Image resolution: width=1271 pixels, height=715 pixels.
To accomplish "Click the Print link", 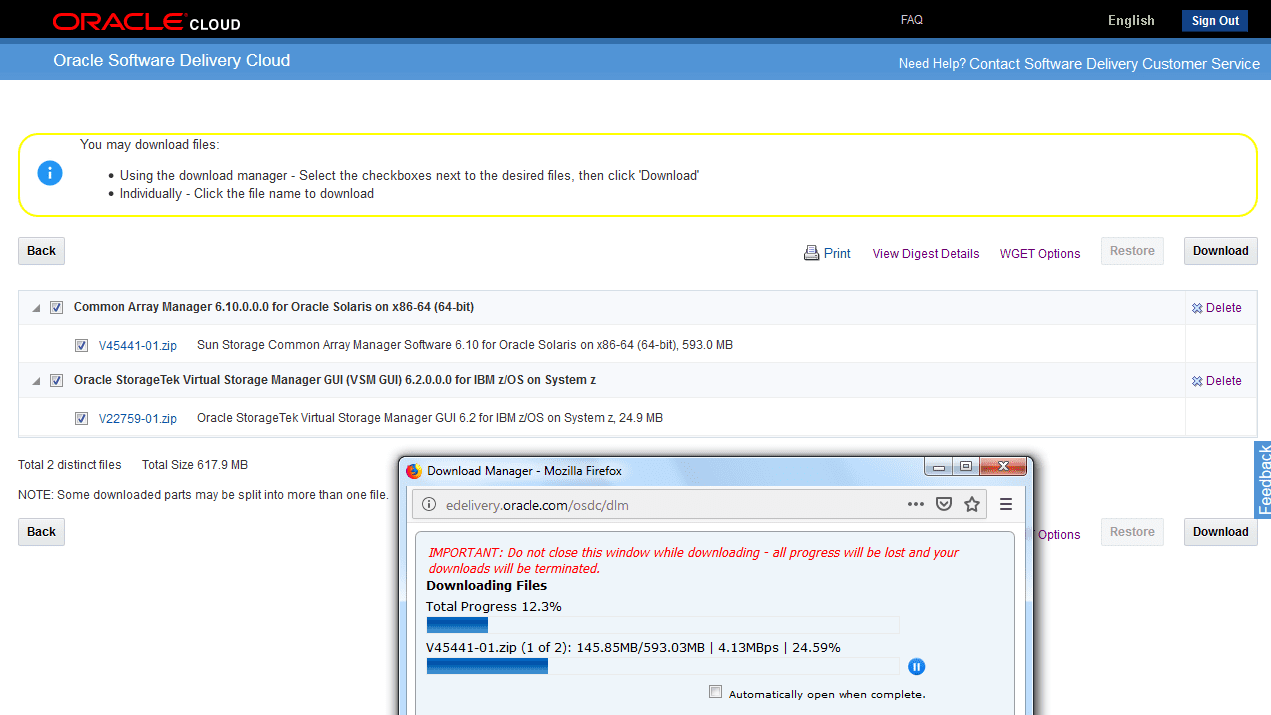I will (x=837, y=254).
